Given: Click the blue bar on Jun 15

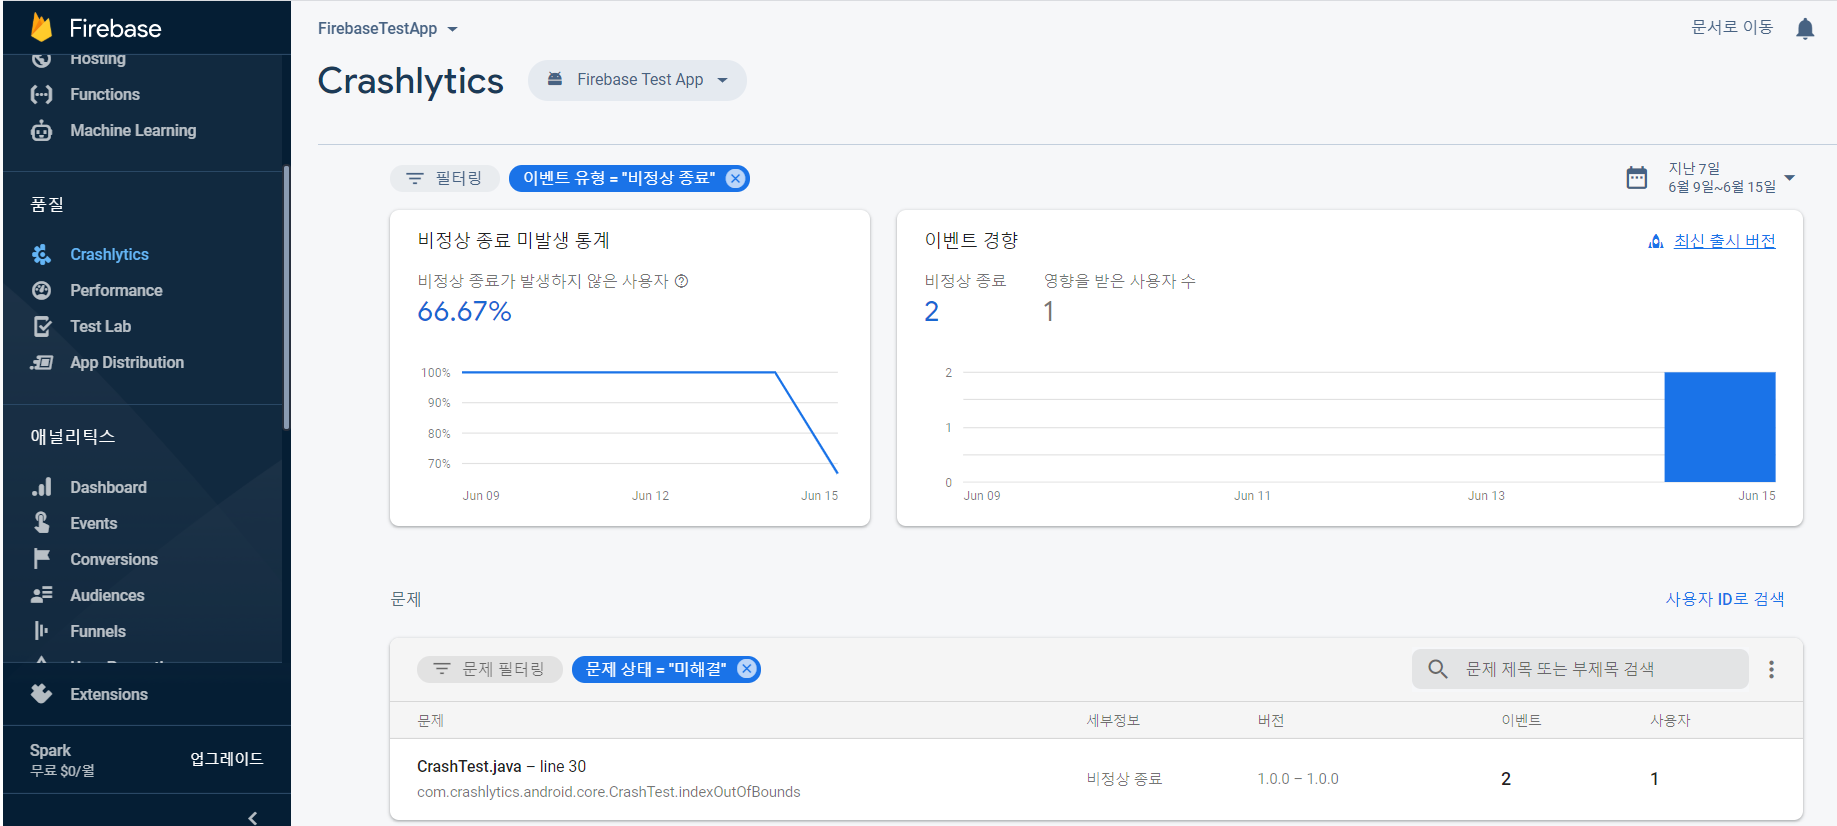Looking at the screenshot, I should [x=1720, y=427].
